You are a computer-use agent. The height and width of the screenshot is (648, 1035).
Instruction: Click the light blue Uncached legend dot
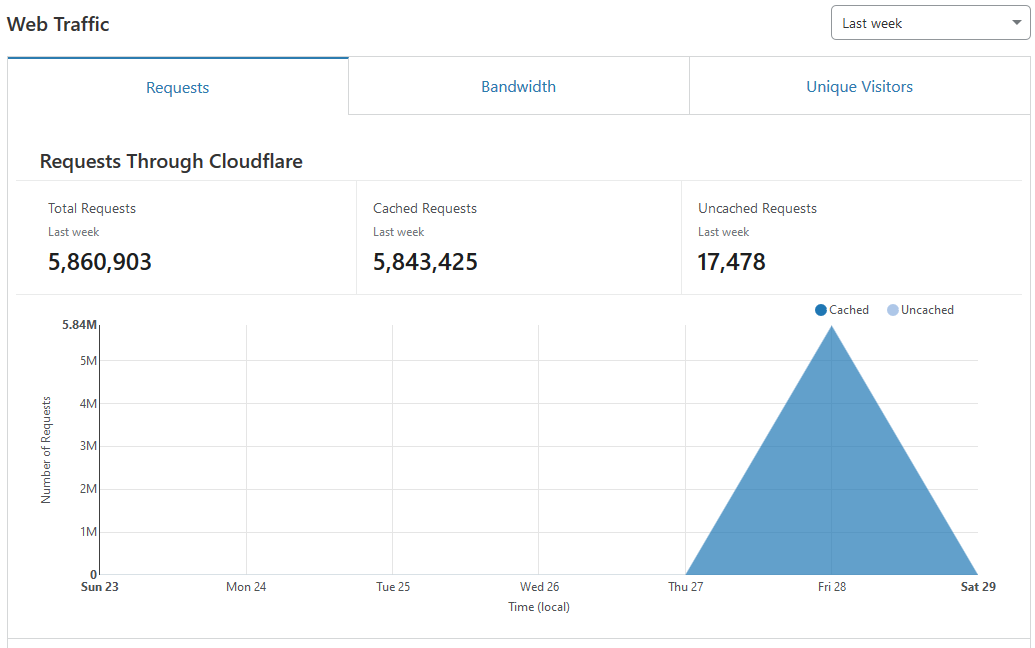pos(893,310)
